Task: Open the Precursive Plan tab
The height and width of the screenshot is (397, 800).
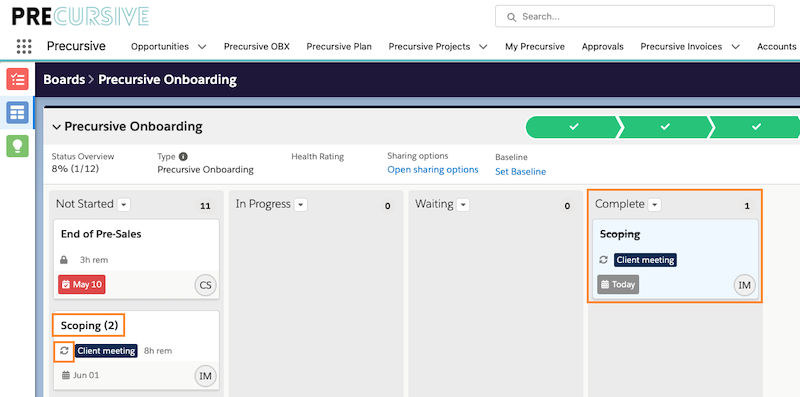Action: (x=339, y=46)
